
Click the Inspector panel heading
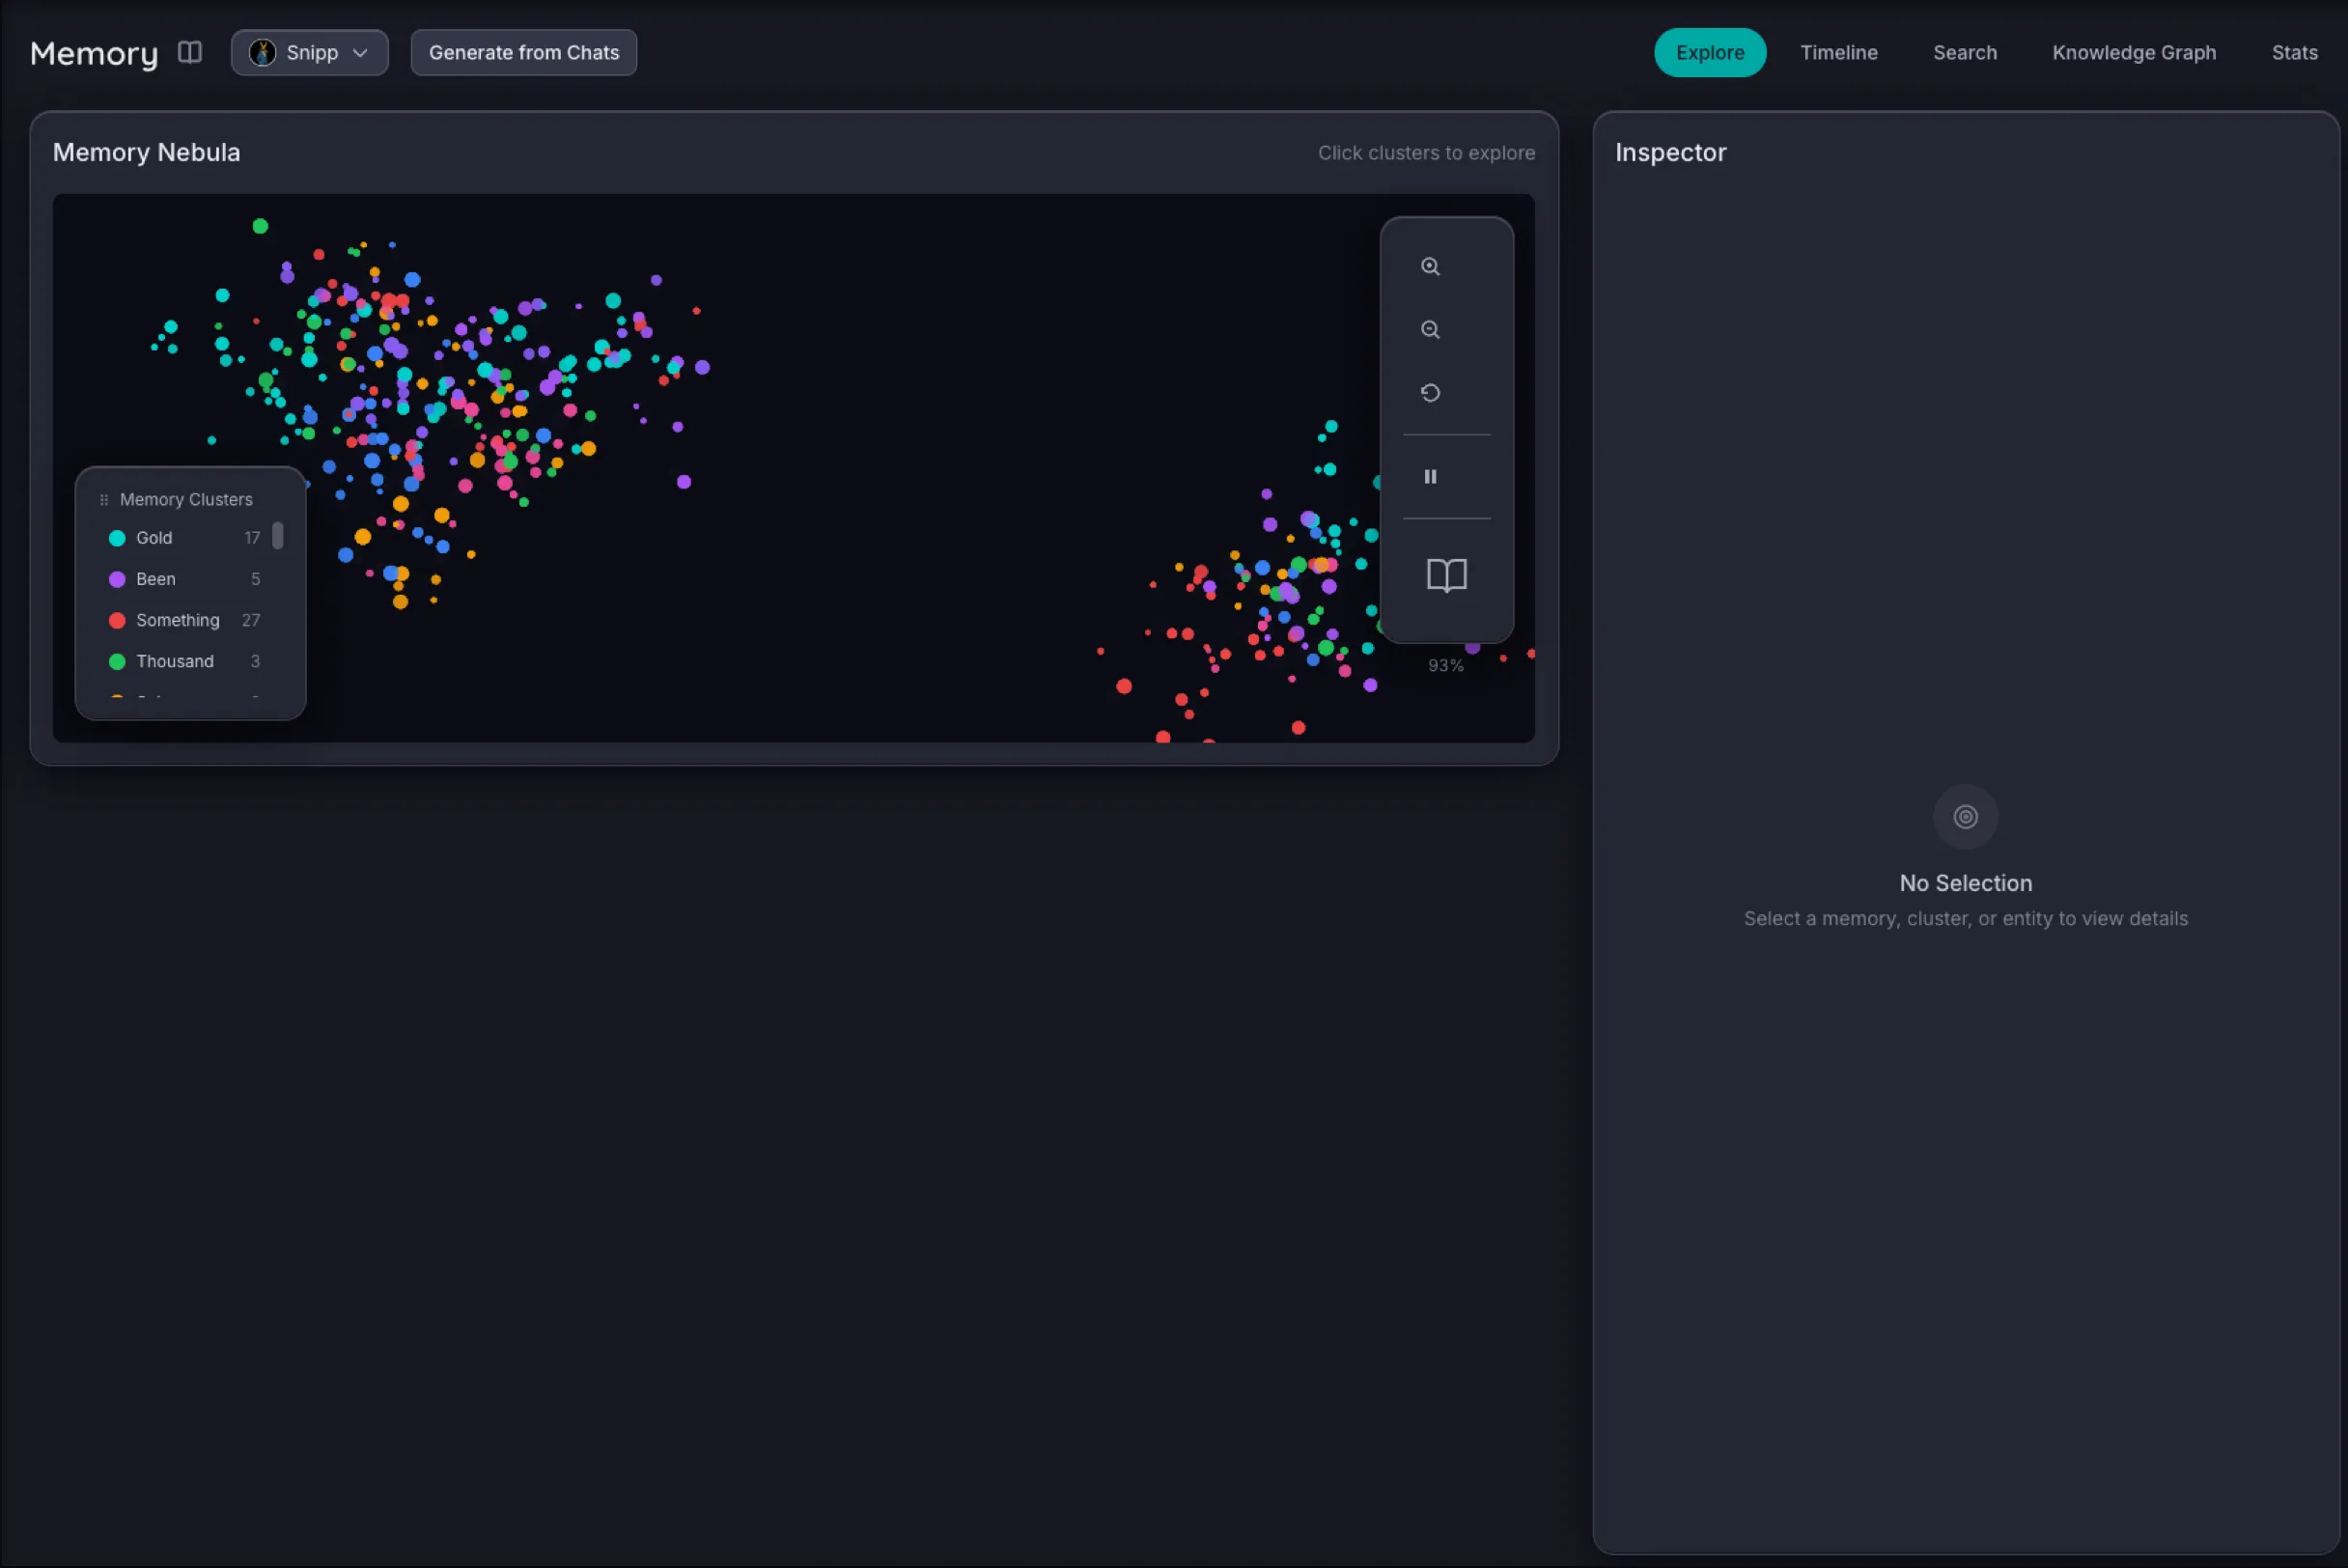pos(1670,152)
